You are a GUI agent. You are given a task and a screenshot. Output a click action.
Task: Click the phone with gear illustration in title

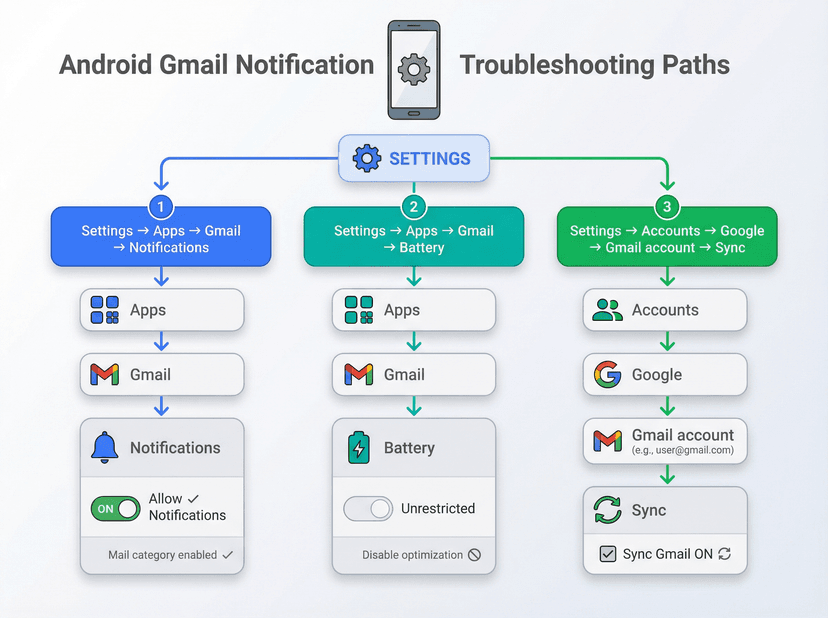click(x=414, y=70)
